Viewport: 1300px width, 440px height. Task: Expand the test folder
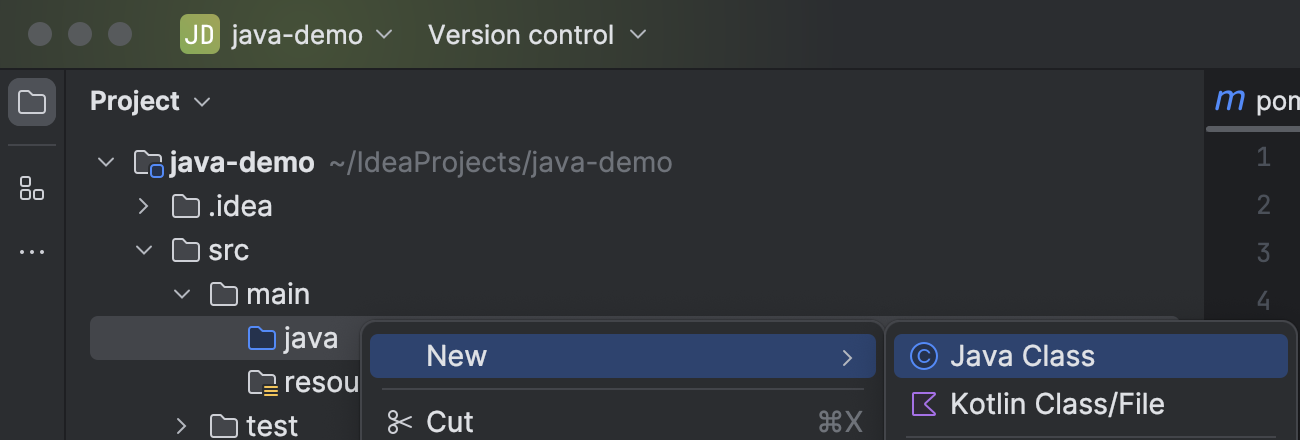point(182,426)
